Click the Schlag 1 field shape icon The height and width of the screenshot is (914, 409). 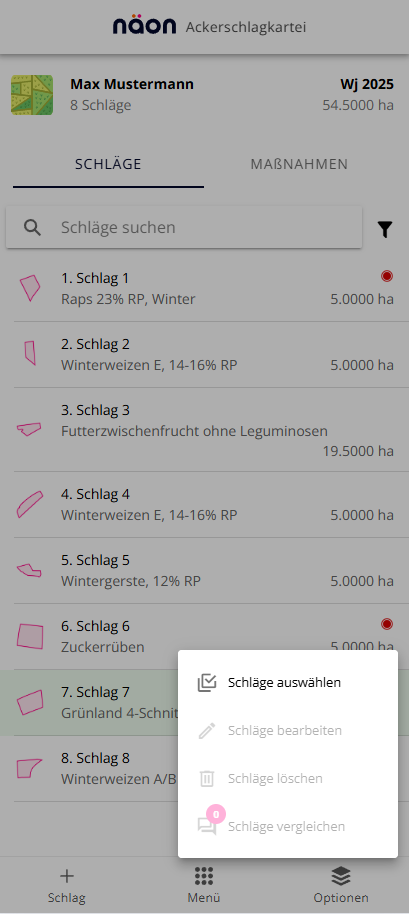(x=29, y=288)
